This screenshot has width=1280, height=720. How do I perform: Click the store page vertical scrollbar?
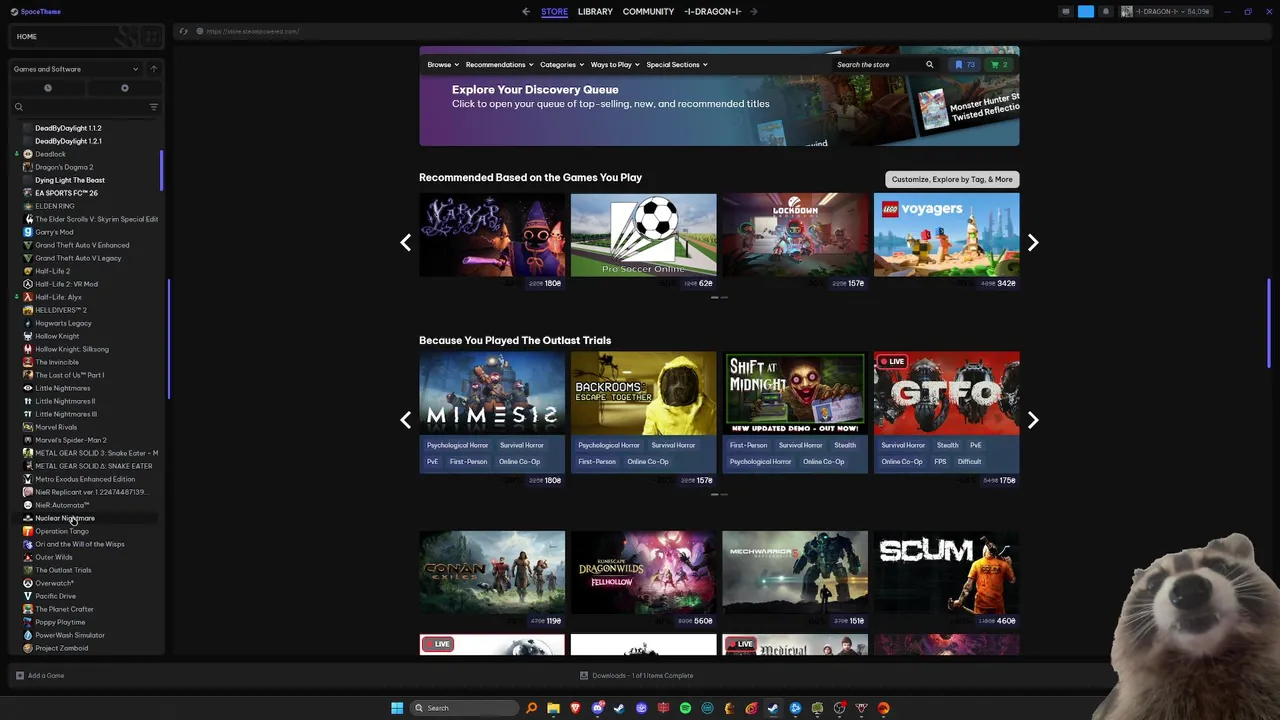(1268, 323)
